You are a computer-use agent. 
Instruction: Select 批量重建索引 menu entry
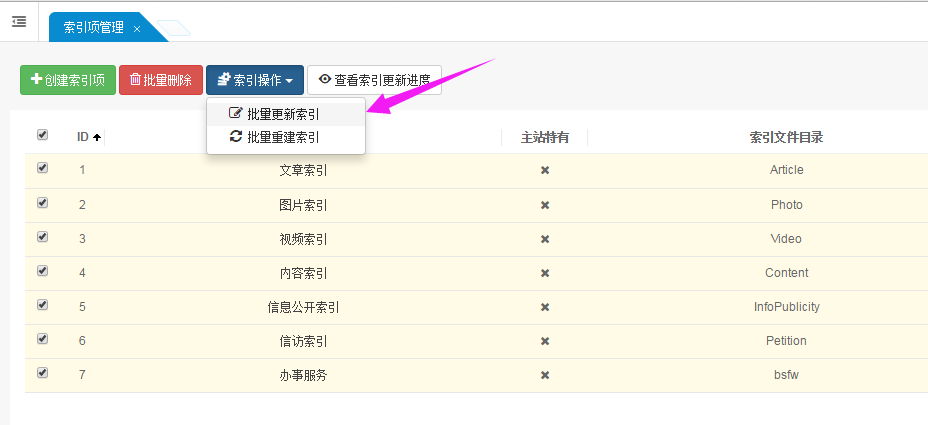pyautogui.click(x=284, y=137)
